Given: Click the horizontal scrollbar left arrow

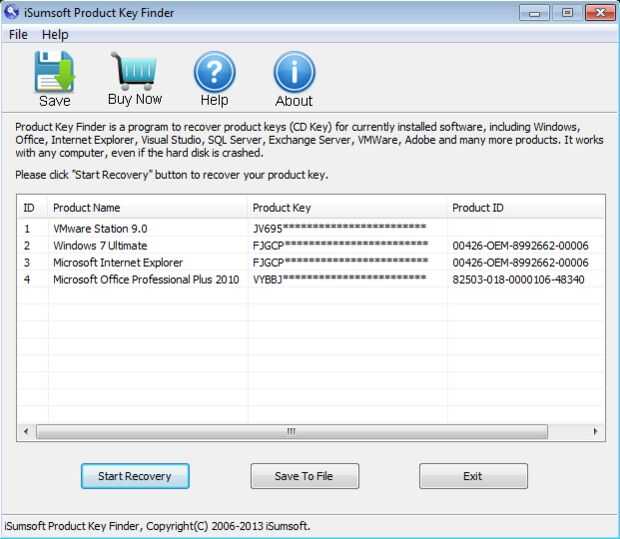Looking at the screenshot, I should [x=26, y=431].
